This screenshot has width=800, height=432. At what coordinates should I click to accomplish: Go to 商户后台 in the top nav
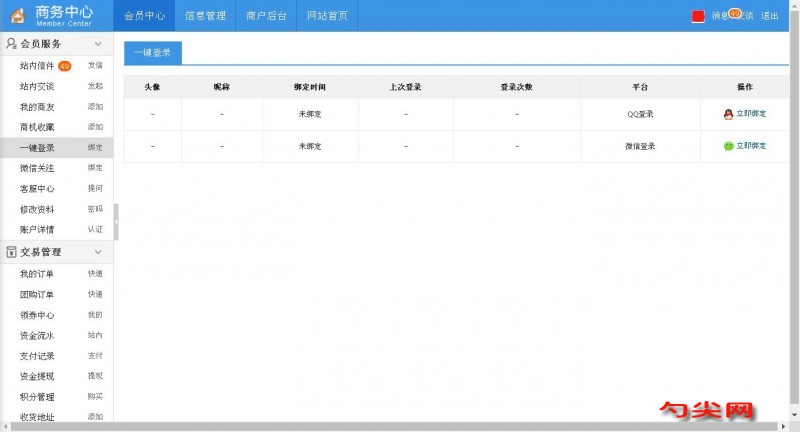266,16
